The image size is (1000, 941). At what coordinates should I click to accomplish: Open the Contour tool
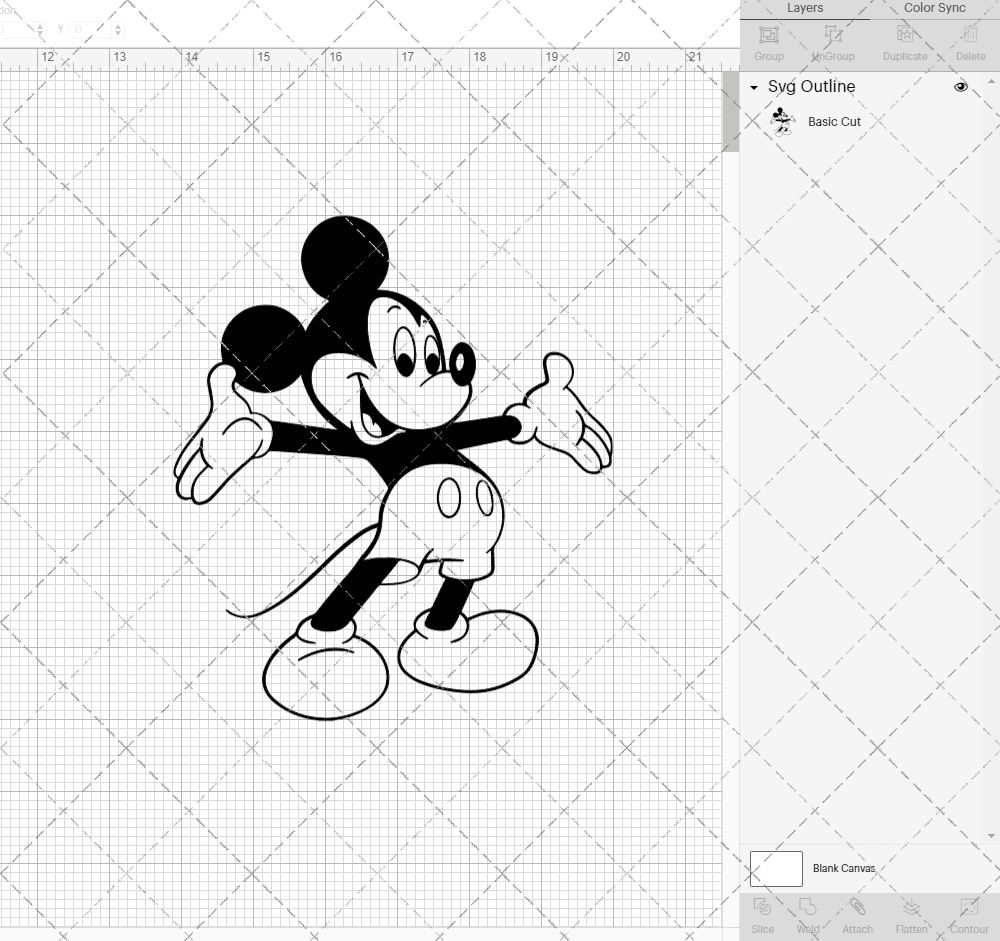tap(967, 912)
